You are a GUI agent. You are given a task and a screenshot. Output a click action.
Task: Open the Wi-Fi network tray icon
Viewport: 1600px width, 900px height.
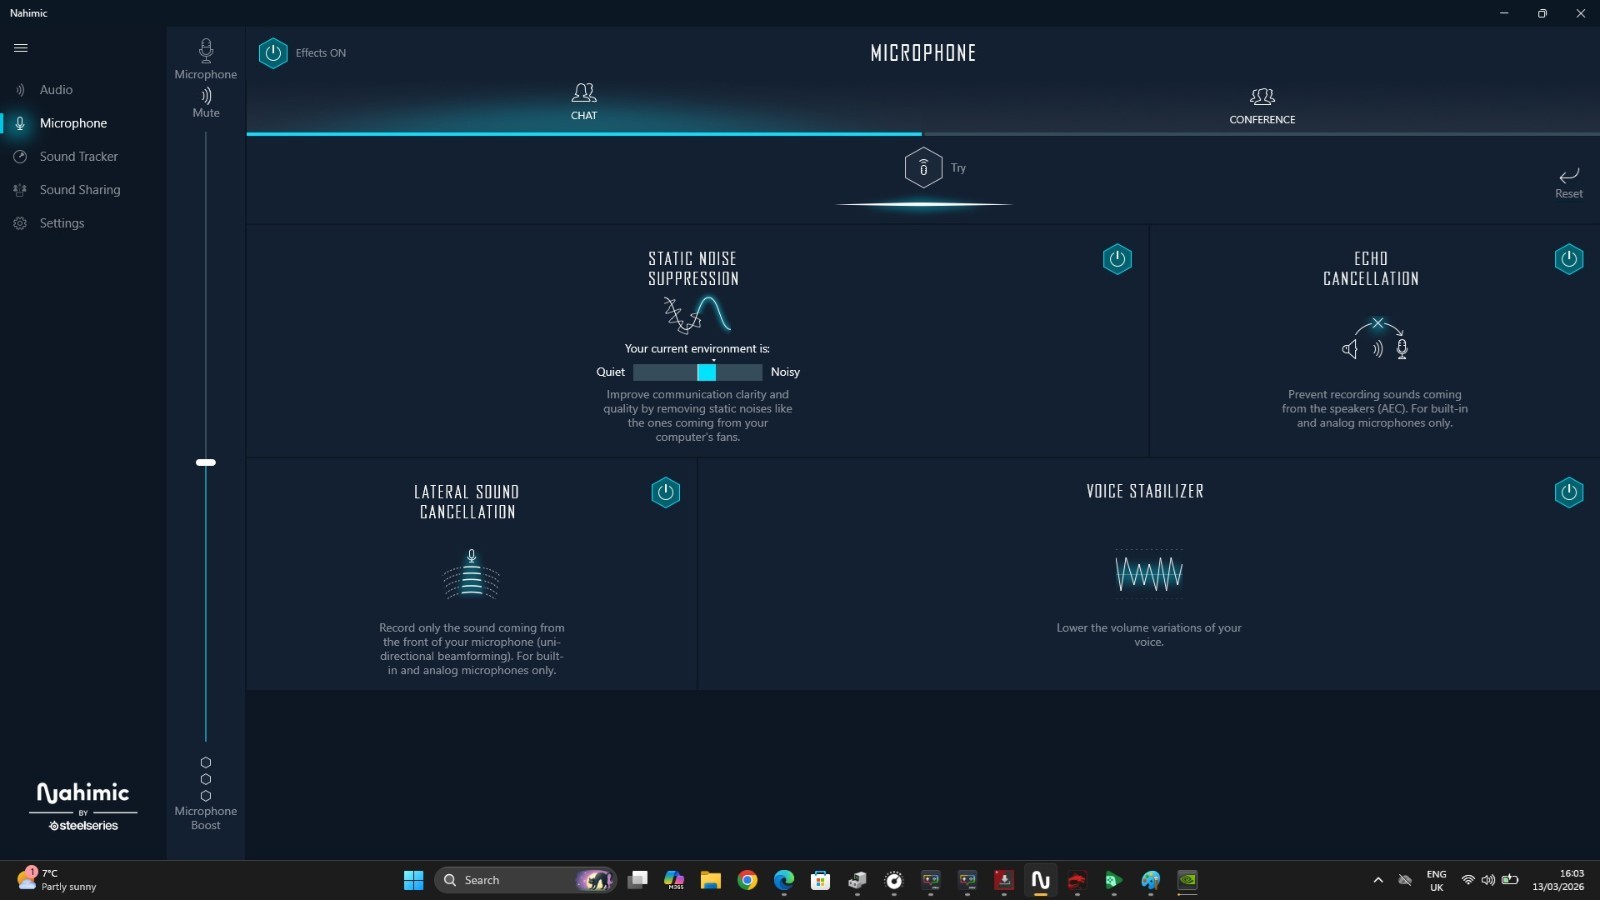coord(1468,880)
